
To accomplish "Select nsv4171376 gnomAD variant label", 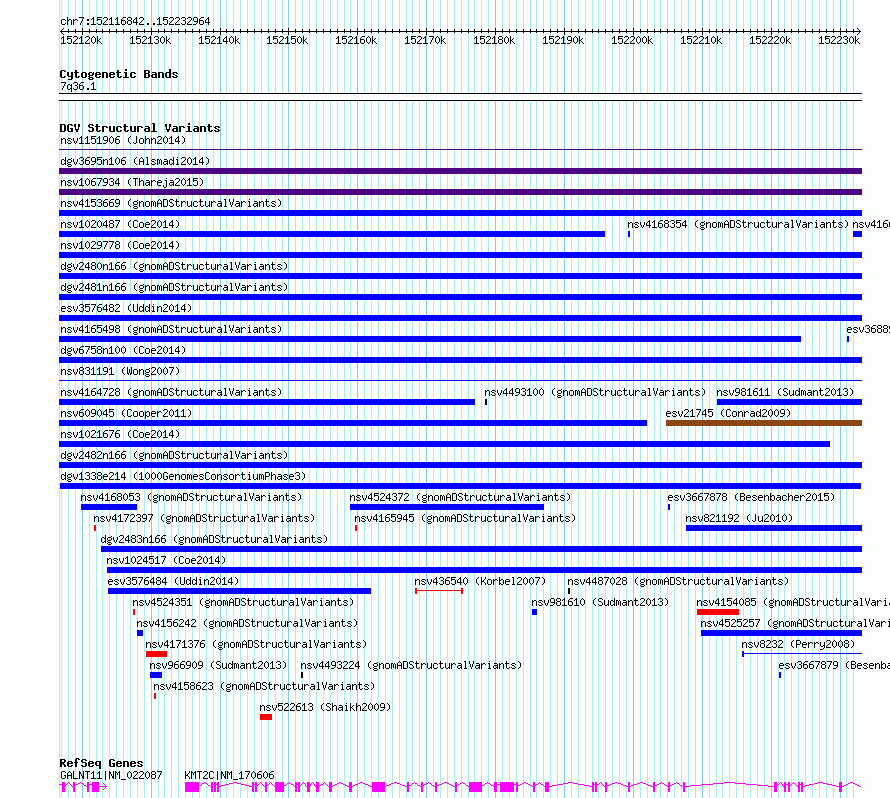I will point(256,644).
